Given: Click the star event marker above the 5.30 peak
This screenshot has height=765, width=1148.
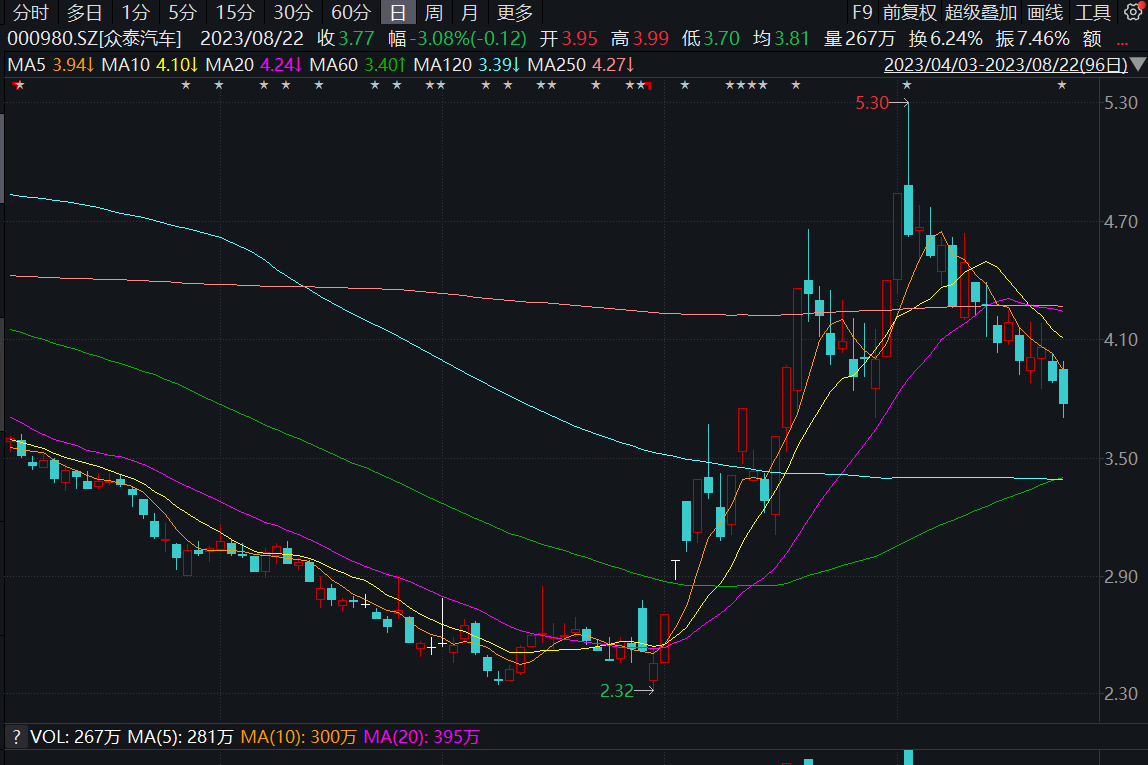Looking at the screenshot, I should 907,85.
